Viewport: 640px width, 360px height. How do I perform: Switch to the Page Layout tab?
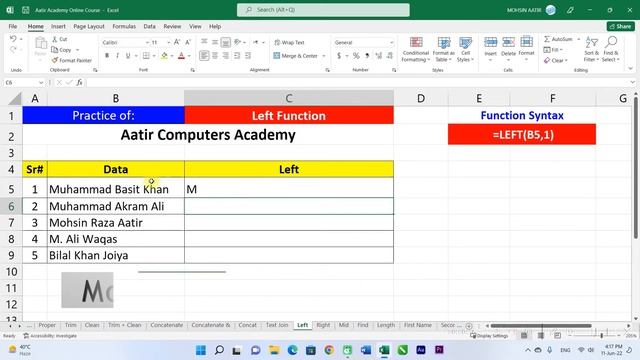pyautogui.click(x=89, y=26)
